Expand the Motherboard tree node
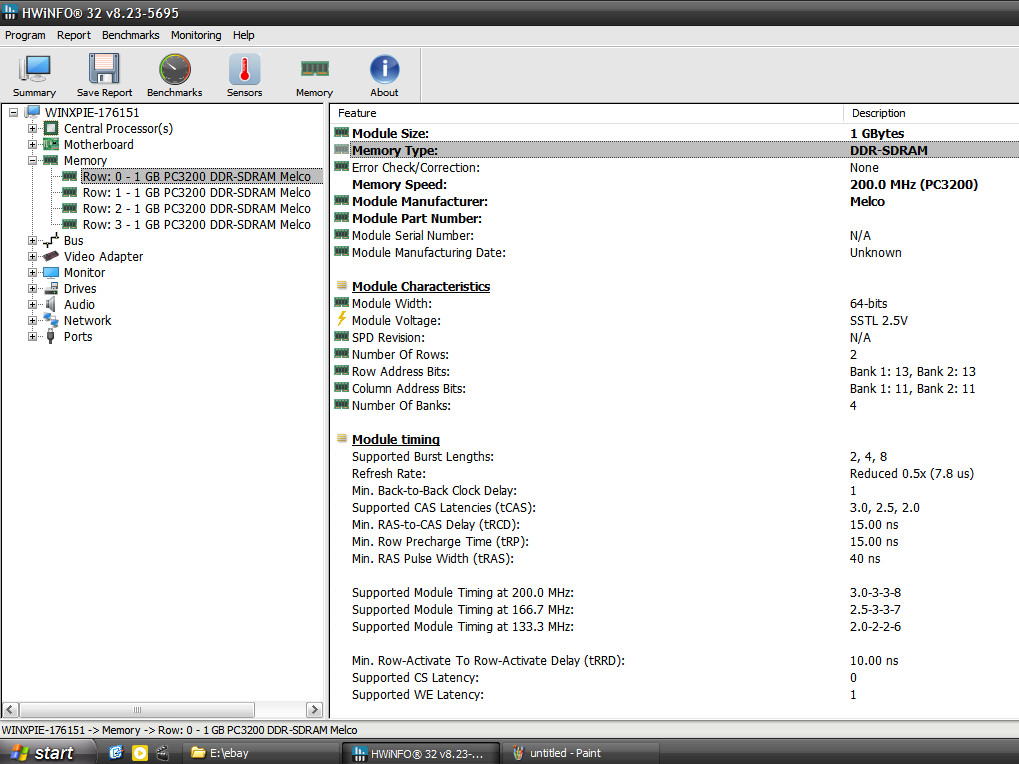 tap(33, 145)
